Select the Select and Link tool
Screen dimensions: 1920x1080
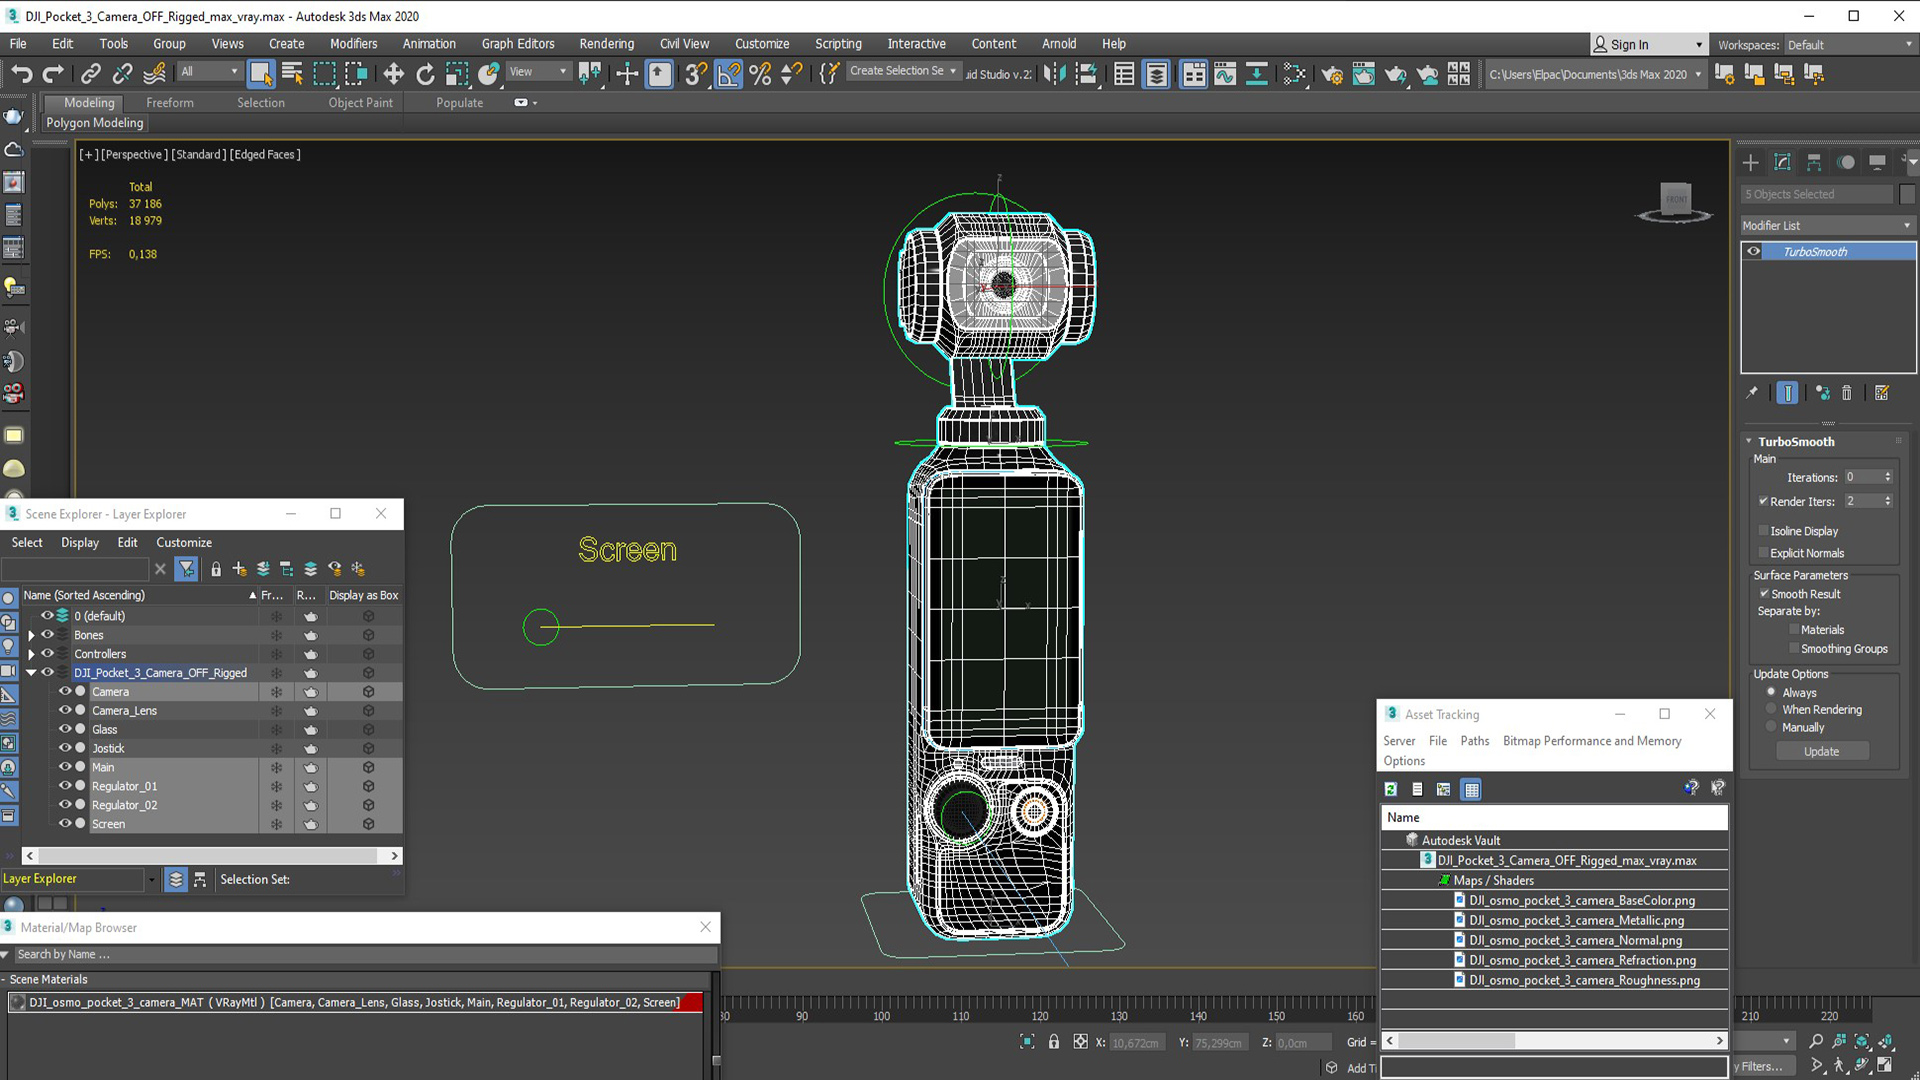91,73
